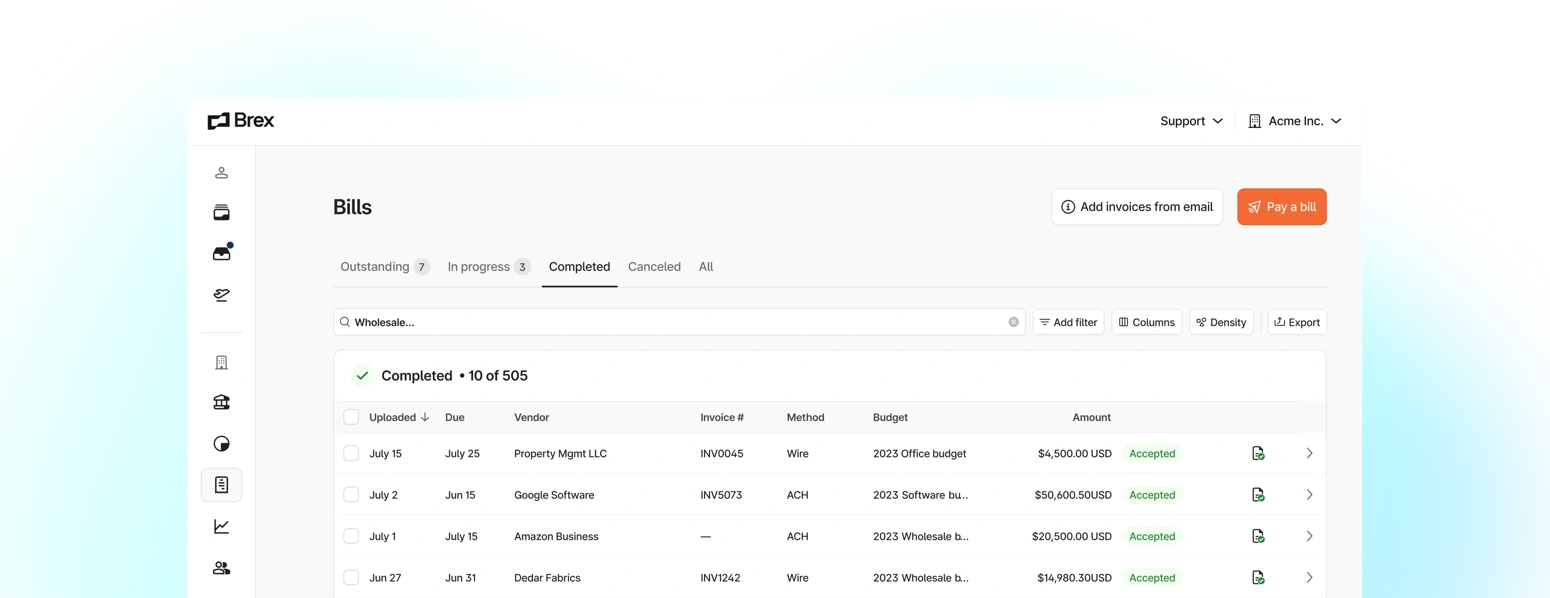This screenshot has height=598, width=1550.
Task: Click the Vendor column header
Action: tap(531, 417)
